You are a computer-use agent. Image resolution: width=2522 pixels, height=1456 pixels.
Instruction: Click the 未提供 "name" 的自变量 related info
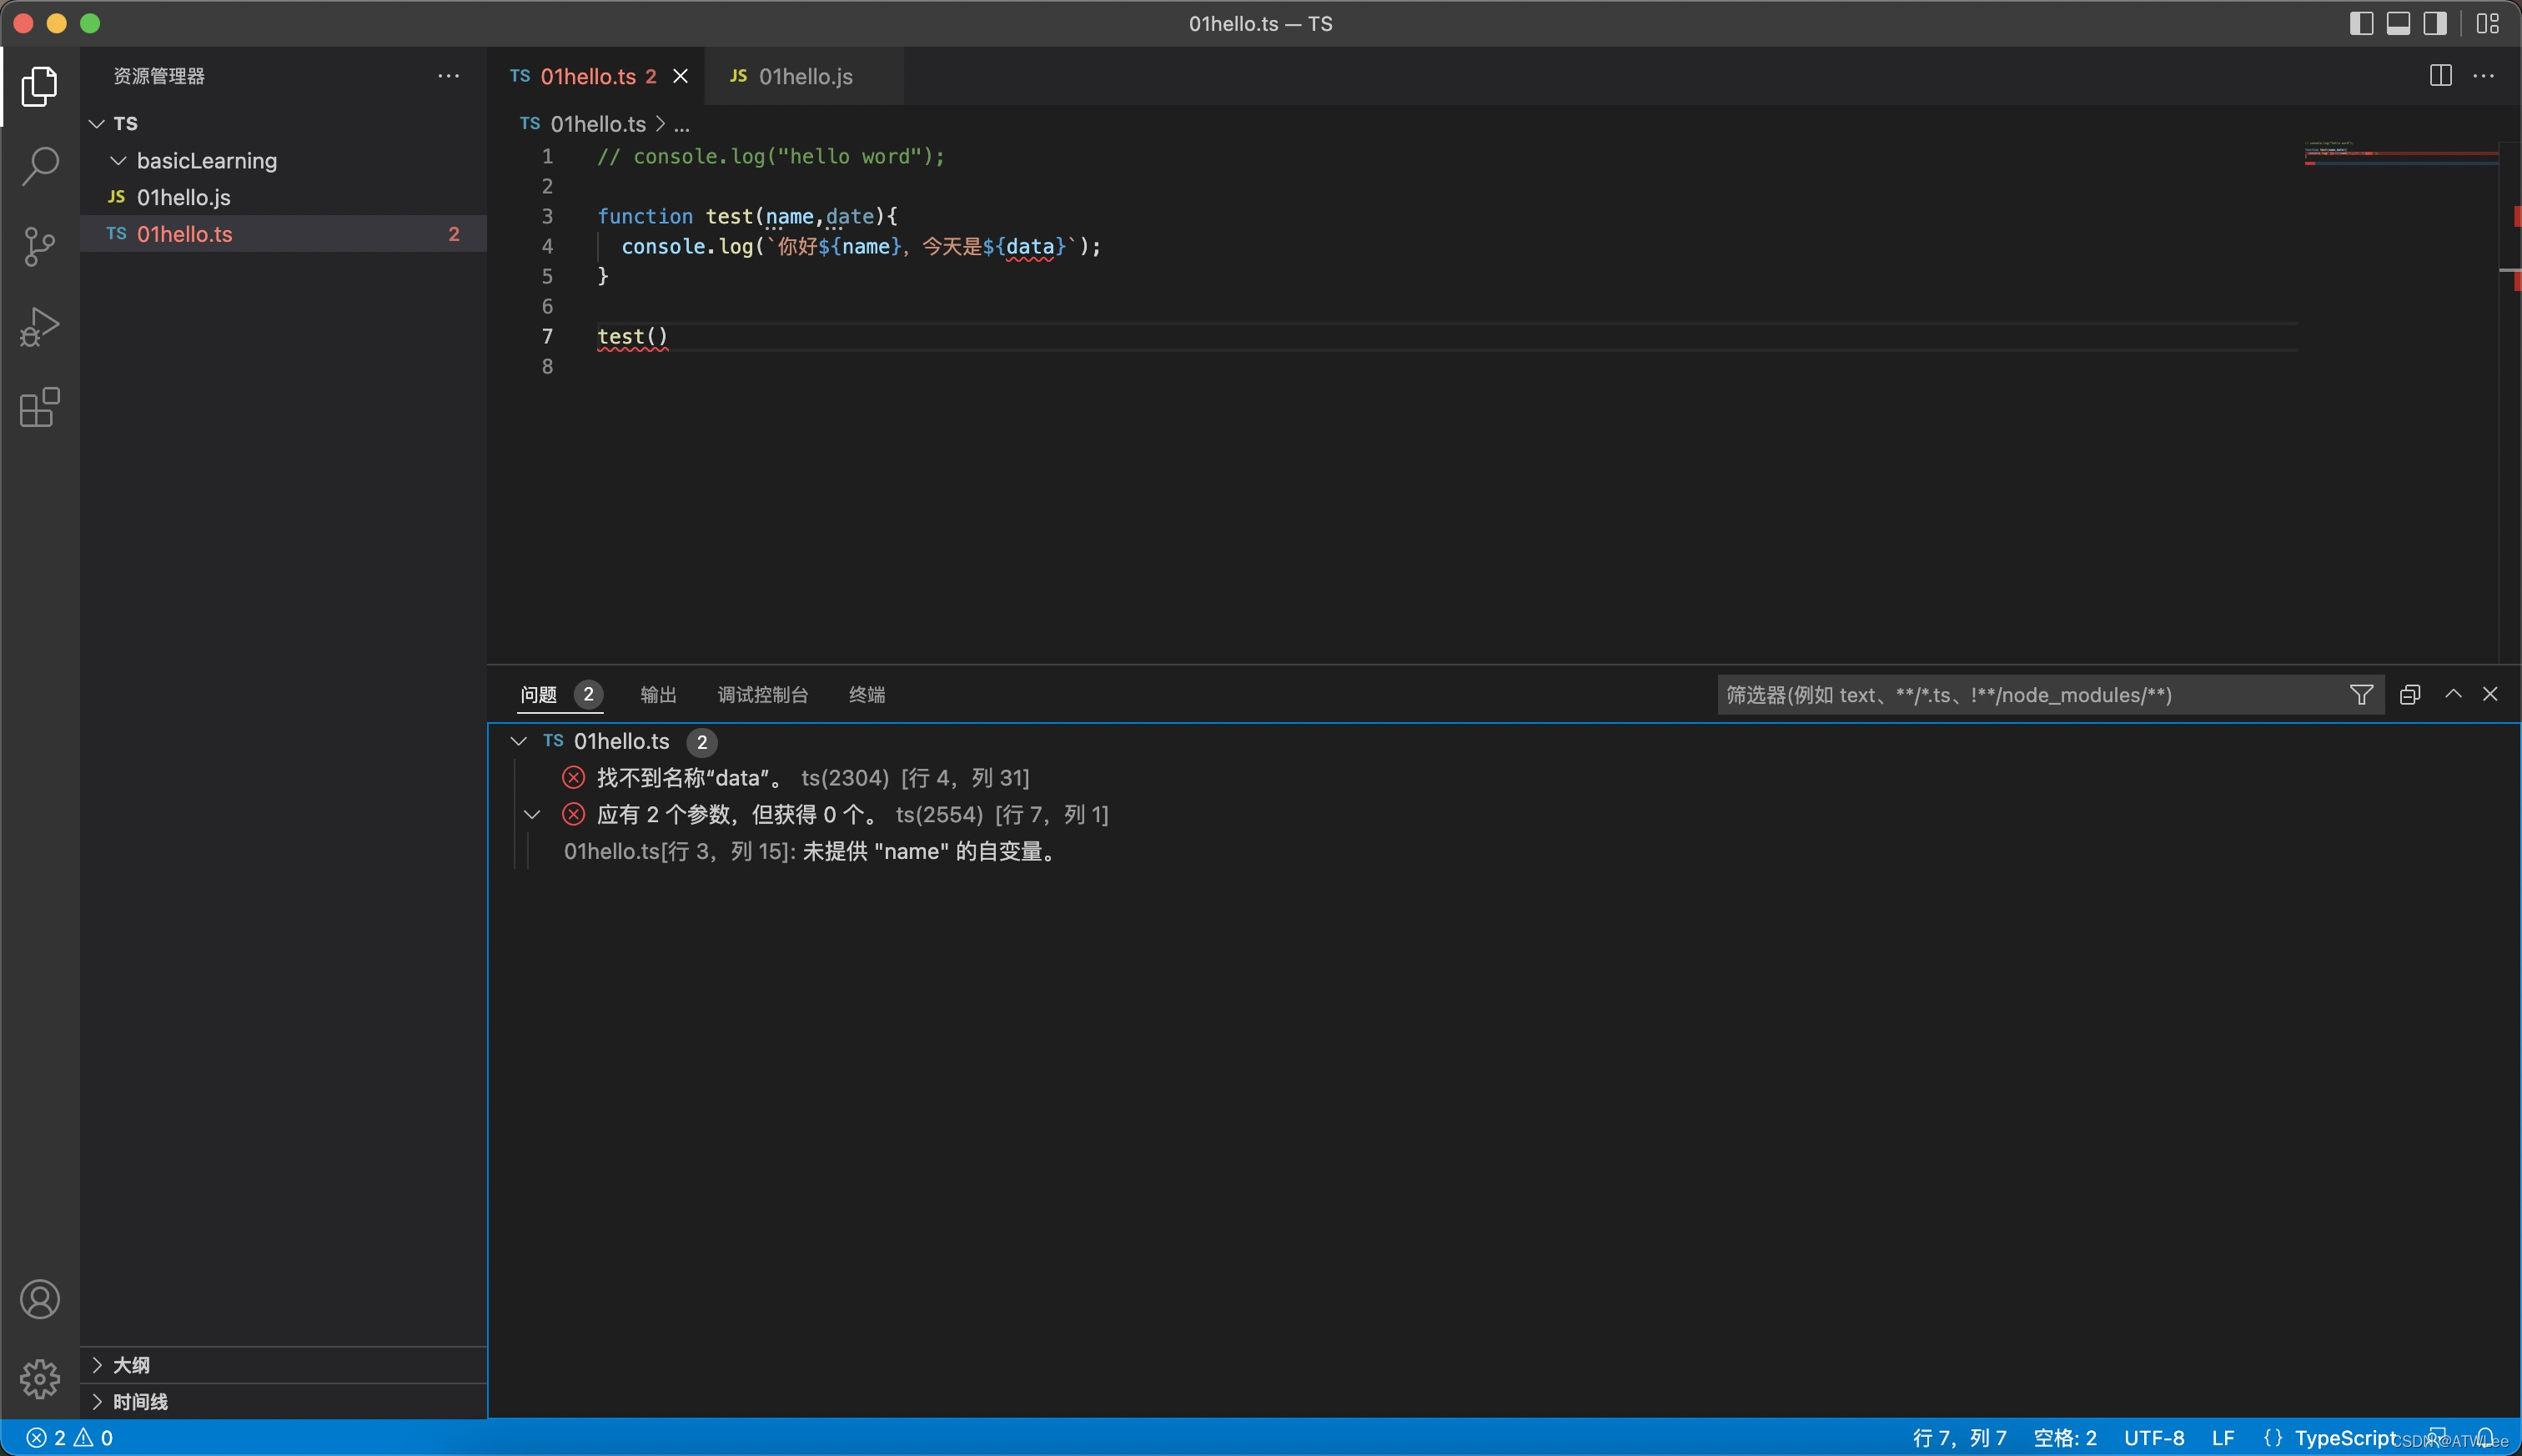pyautogui.click(x=1503, y=851)
